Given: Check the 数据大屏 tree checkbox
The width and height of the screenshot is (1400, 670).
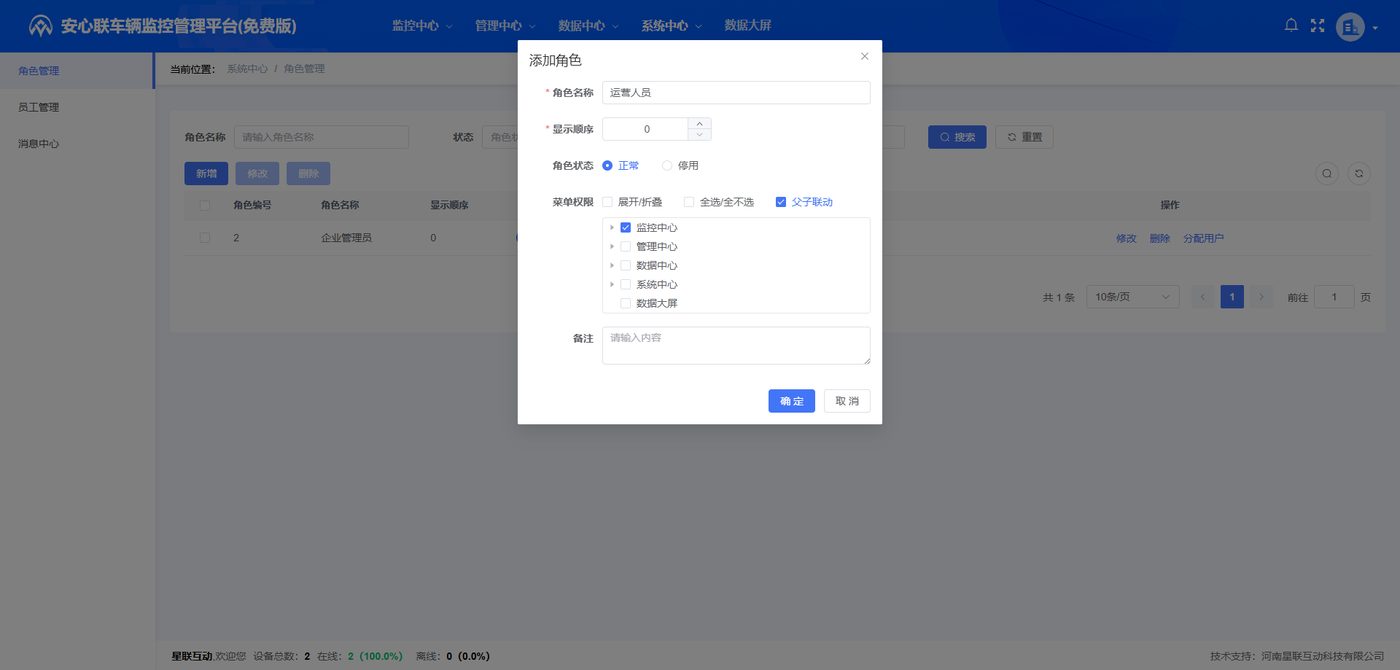Looking at the screenshot, I should click(x=626, y=303).
